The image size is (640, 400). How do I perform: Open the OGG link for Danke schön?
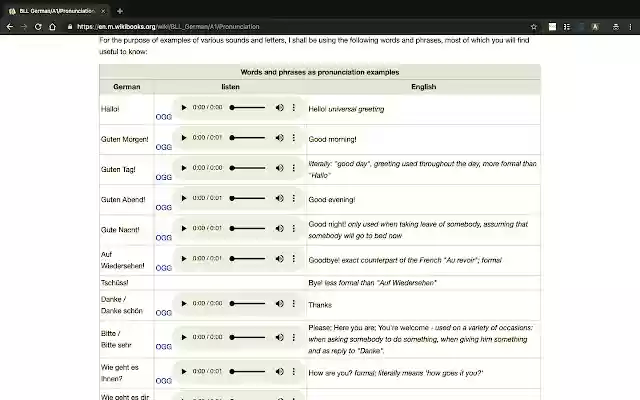coord(164,313)
